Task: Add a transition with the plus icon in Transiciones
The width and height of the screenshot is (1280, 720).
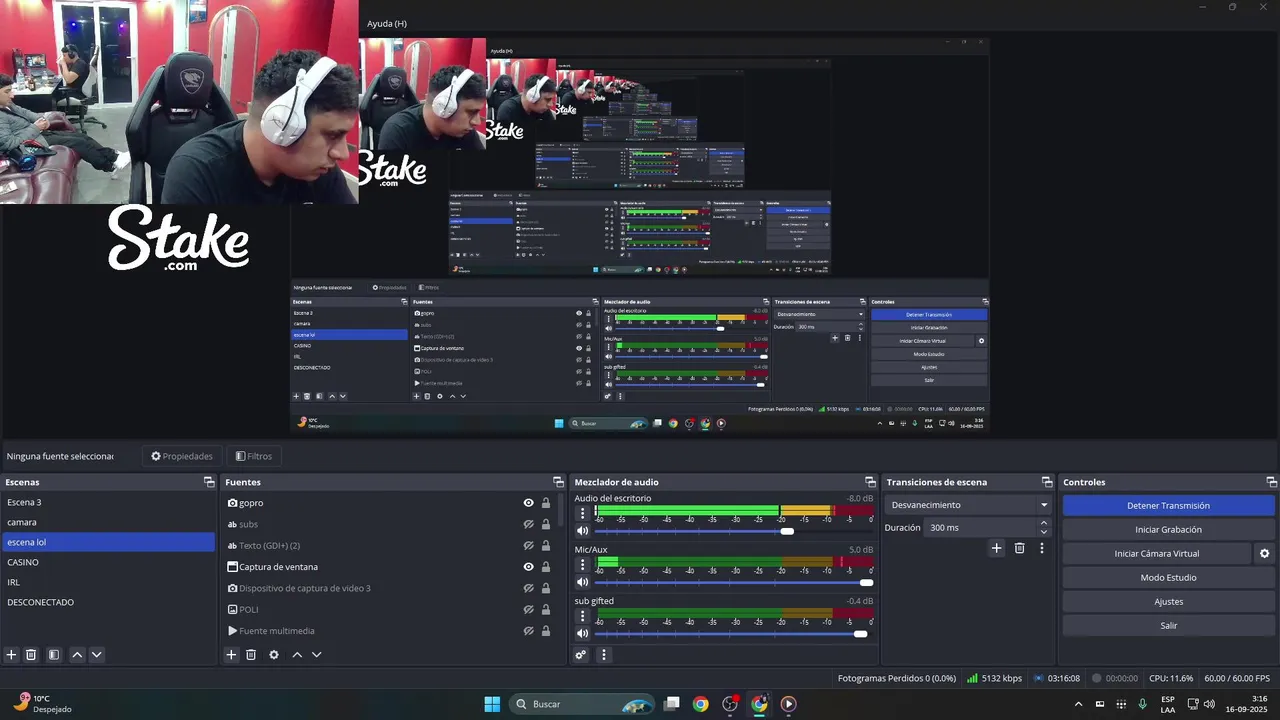Action: pyautogui.click(x=996, y=548)
